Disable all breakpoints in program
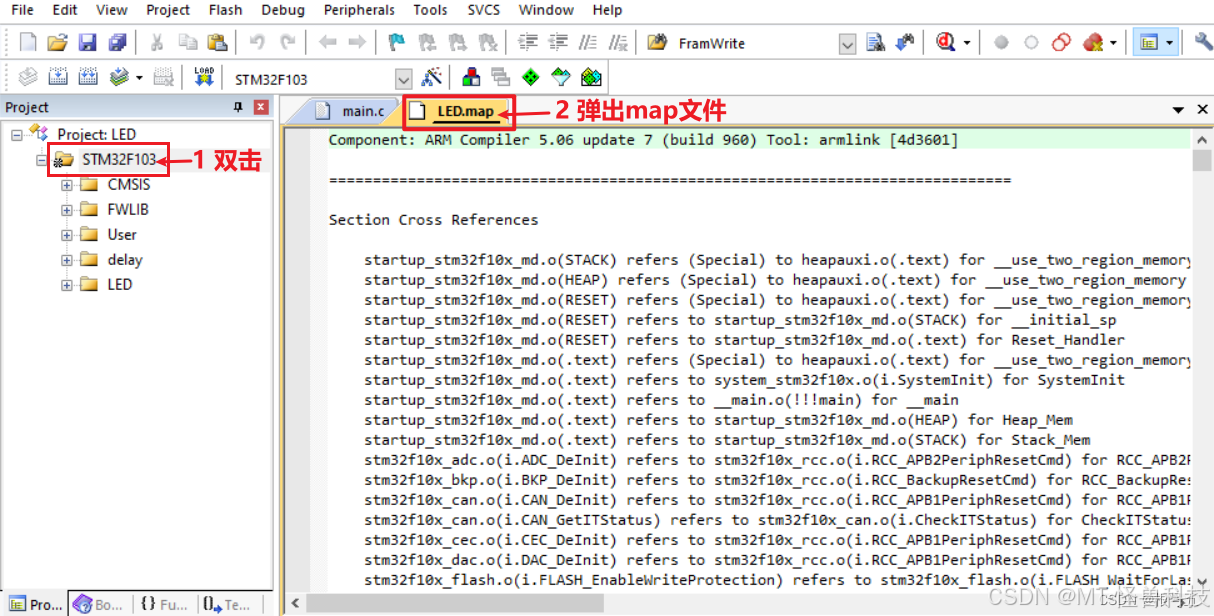Screen dimensions: 1214x616 [x=1060, y=42]
